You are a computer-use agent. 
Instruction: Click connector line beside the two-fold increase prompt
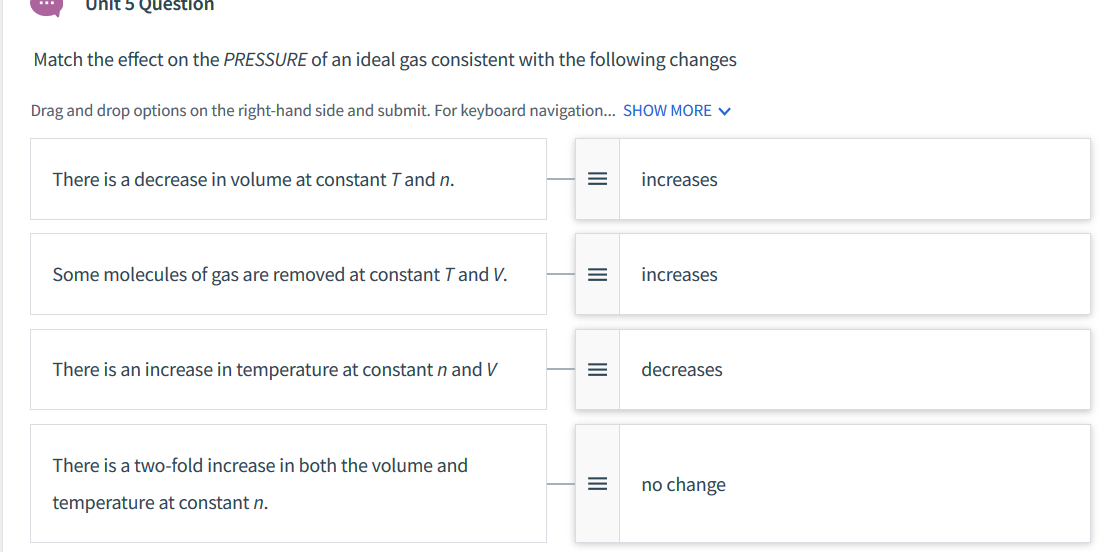[x=561, y=485]
